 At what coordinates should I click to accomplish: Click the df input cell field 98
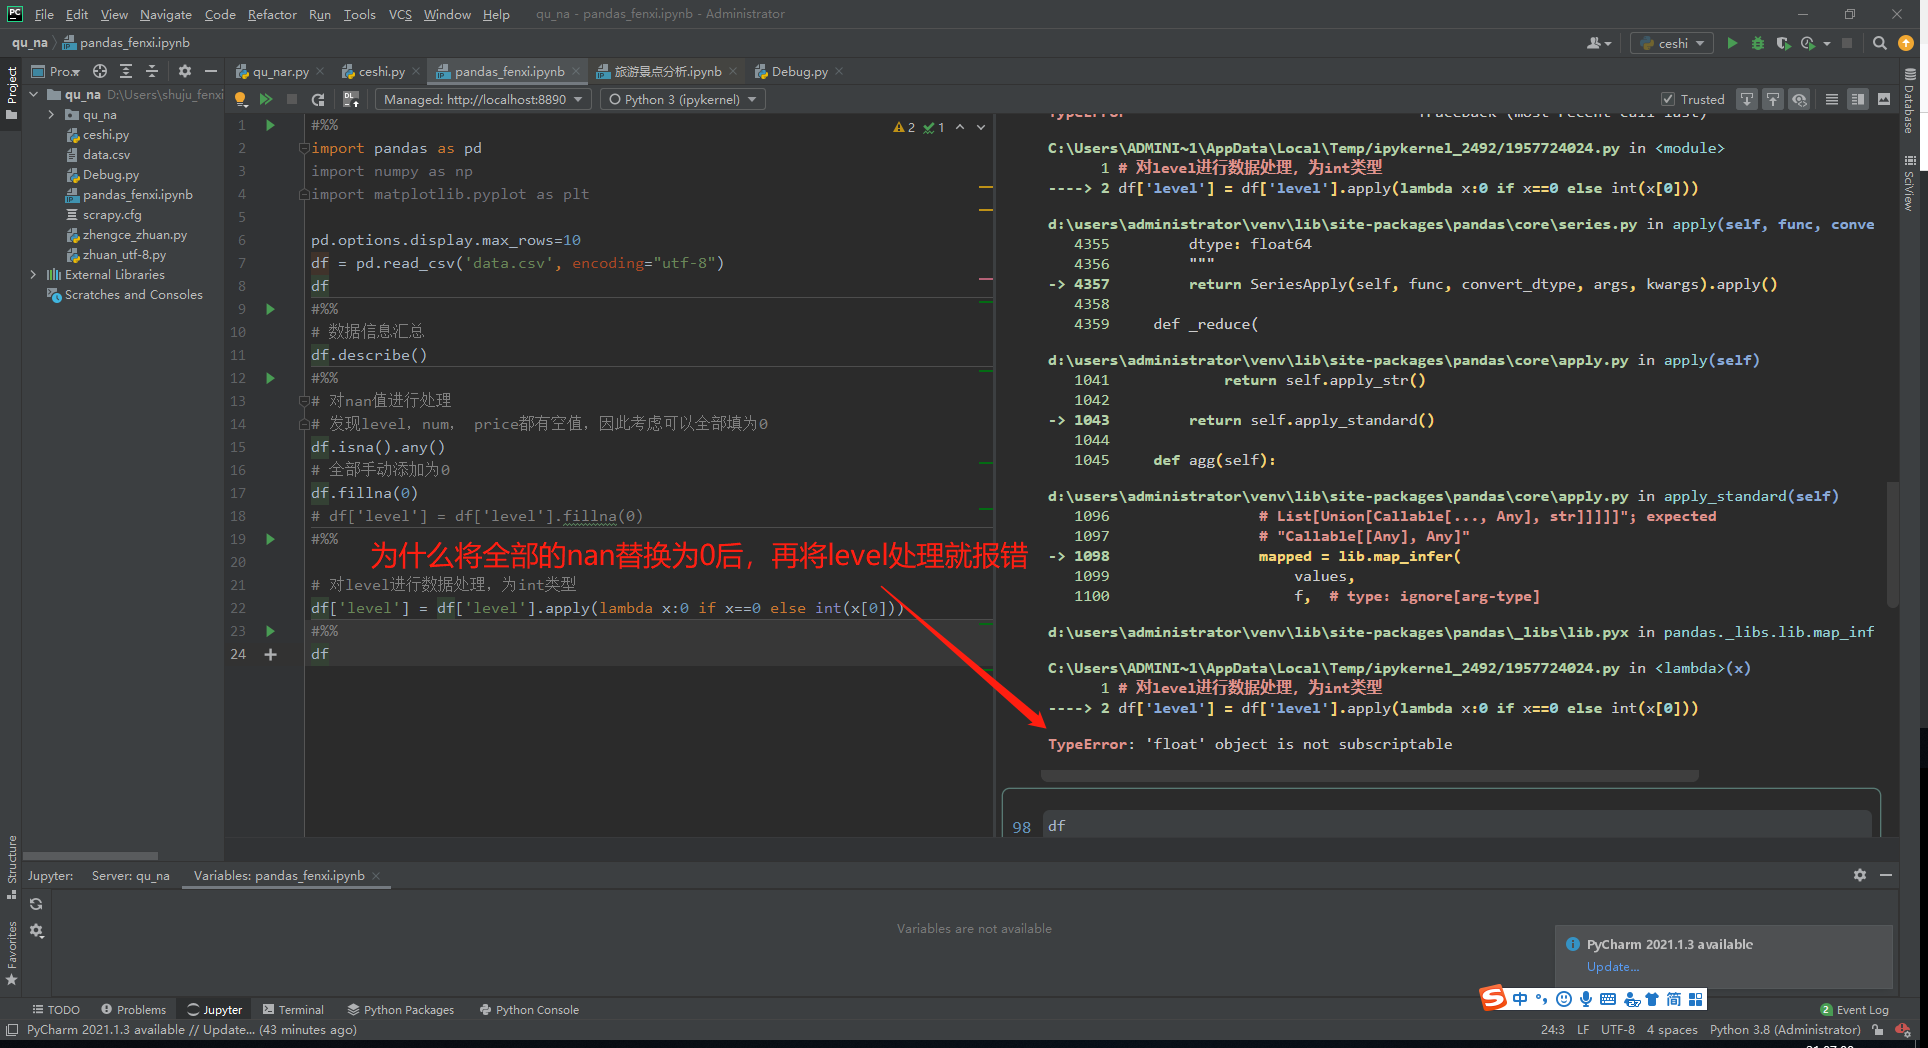click(x=1457, y=826)
